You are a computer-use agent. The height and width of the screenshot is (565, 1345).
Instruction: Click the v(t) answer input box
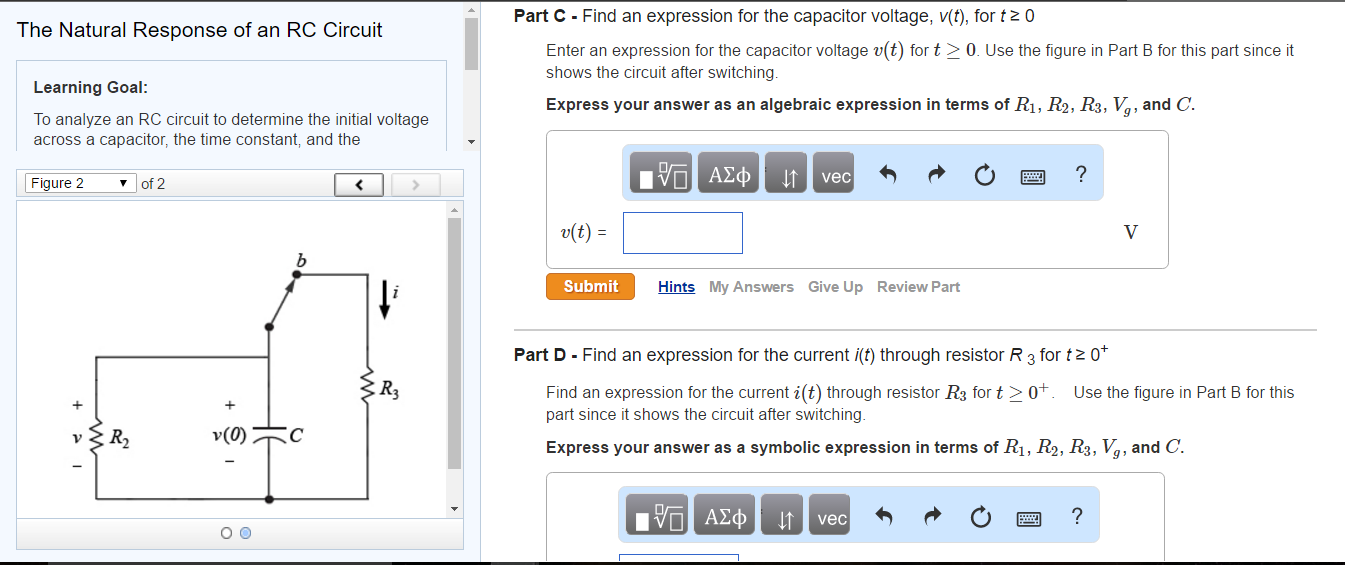(x=683, y=233)
